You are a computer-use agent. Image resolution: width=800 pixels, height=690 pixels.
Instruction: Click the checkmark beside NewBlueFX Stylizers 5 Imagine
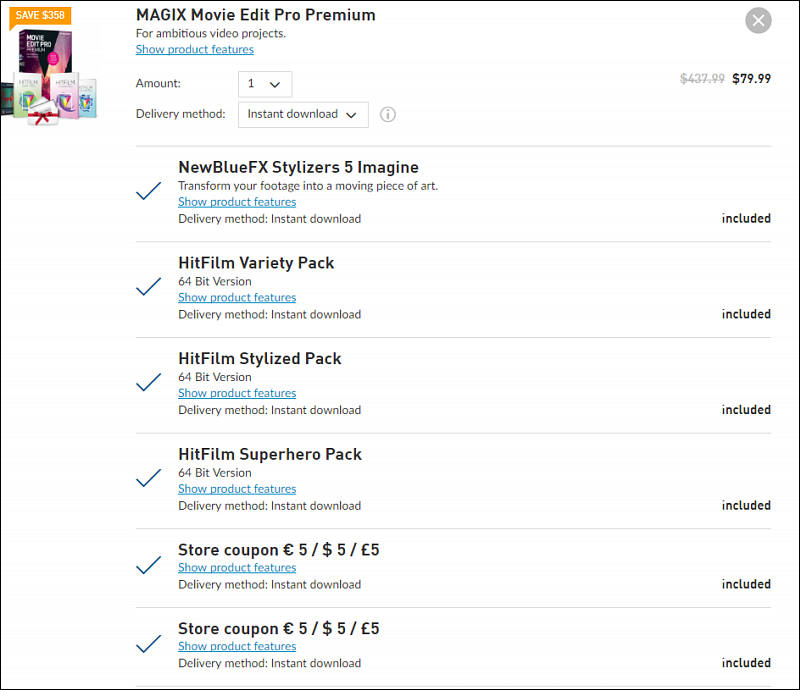[x=148, y=191]
